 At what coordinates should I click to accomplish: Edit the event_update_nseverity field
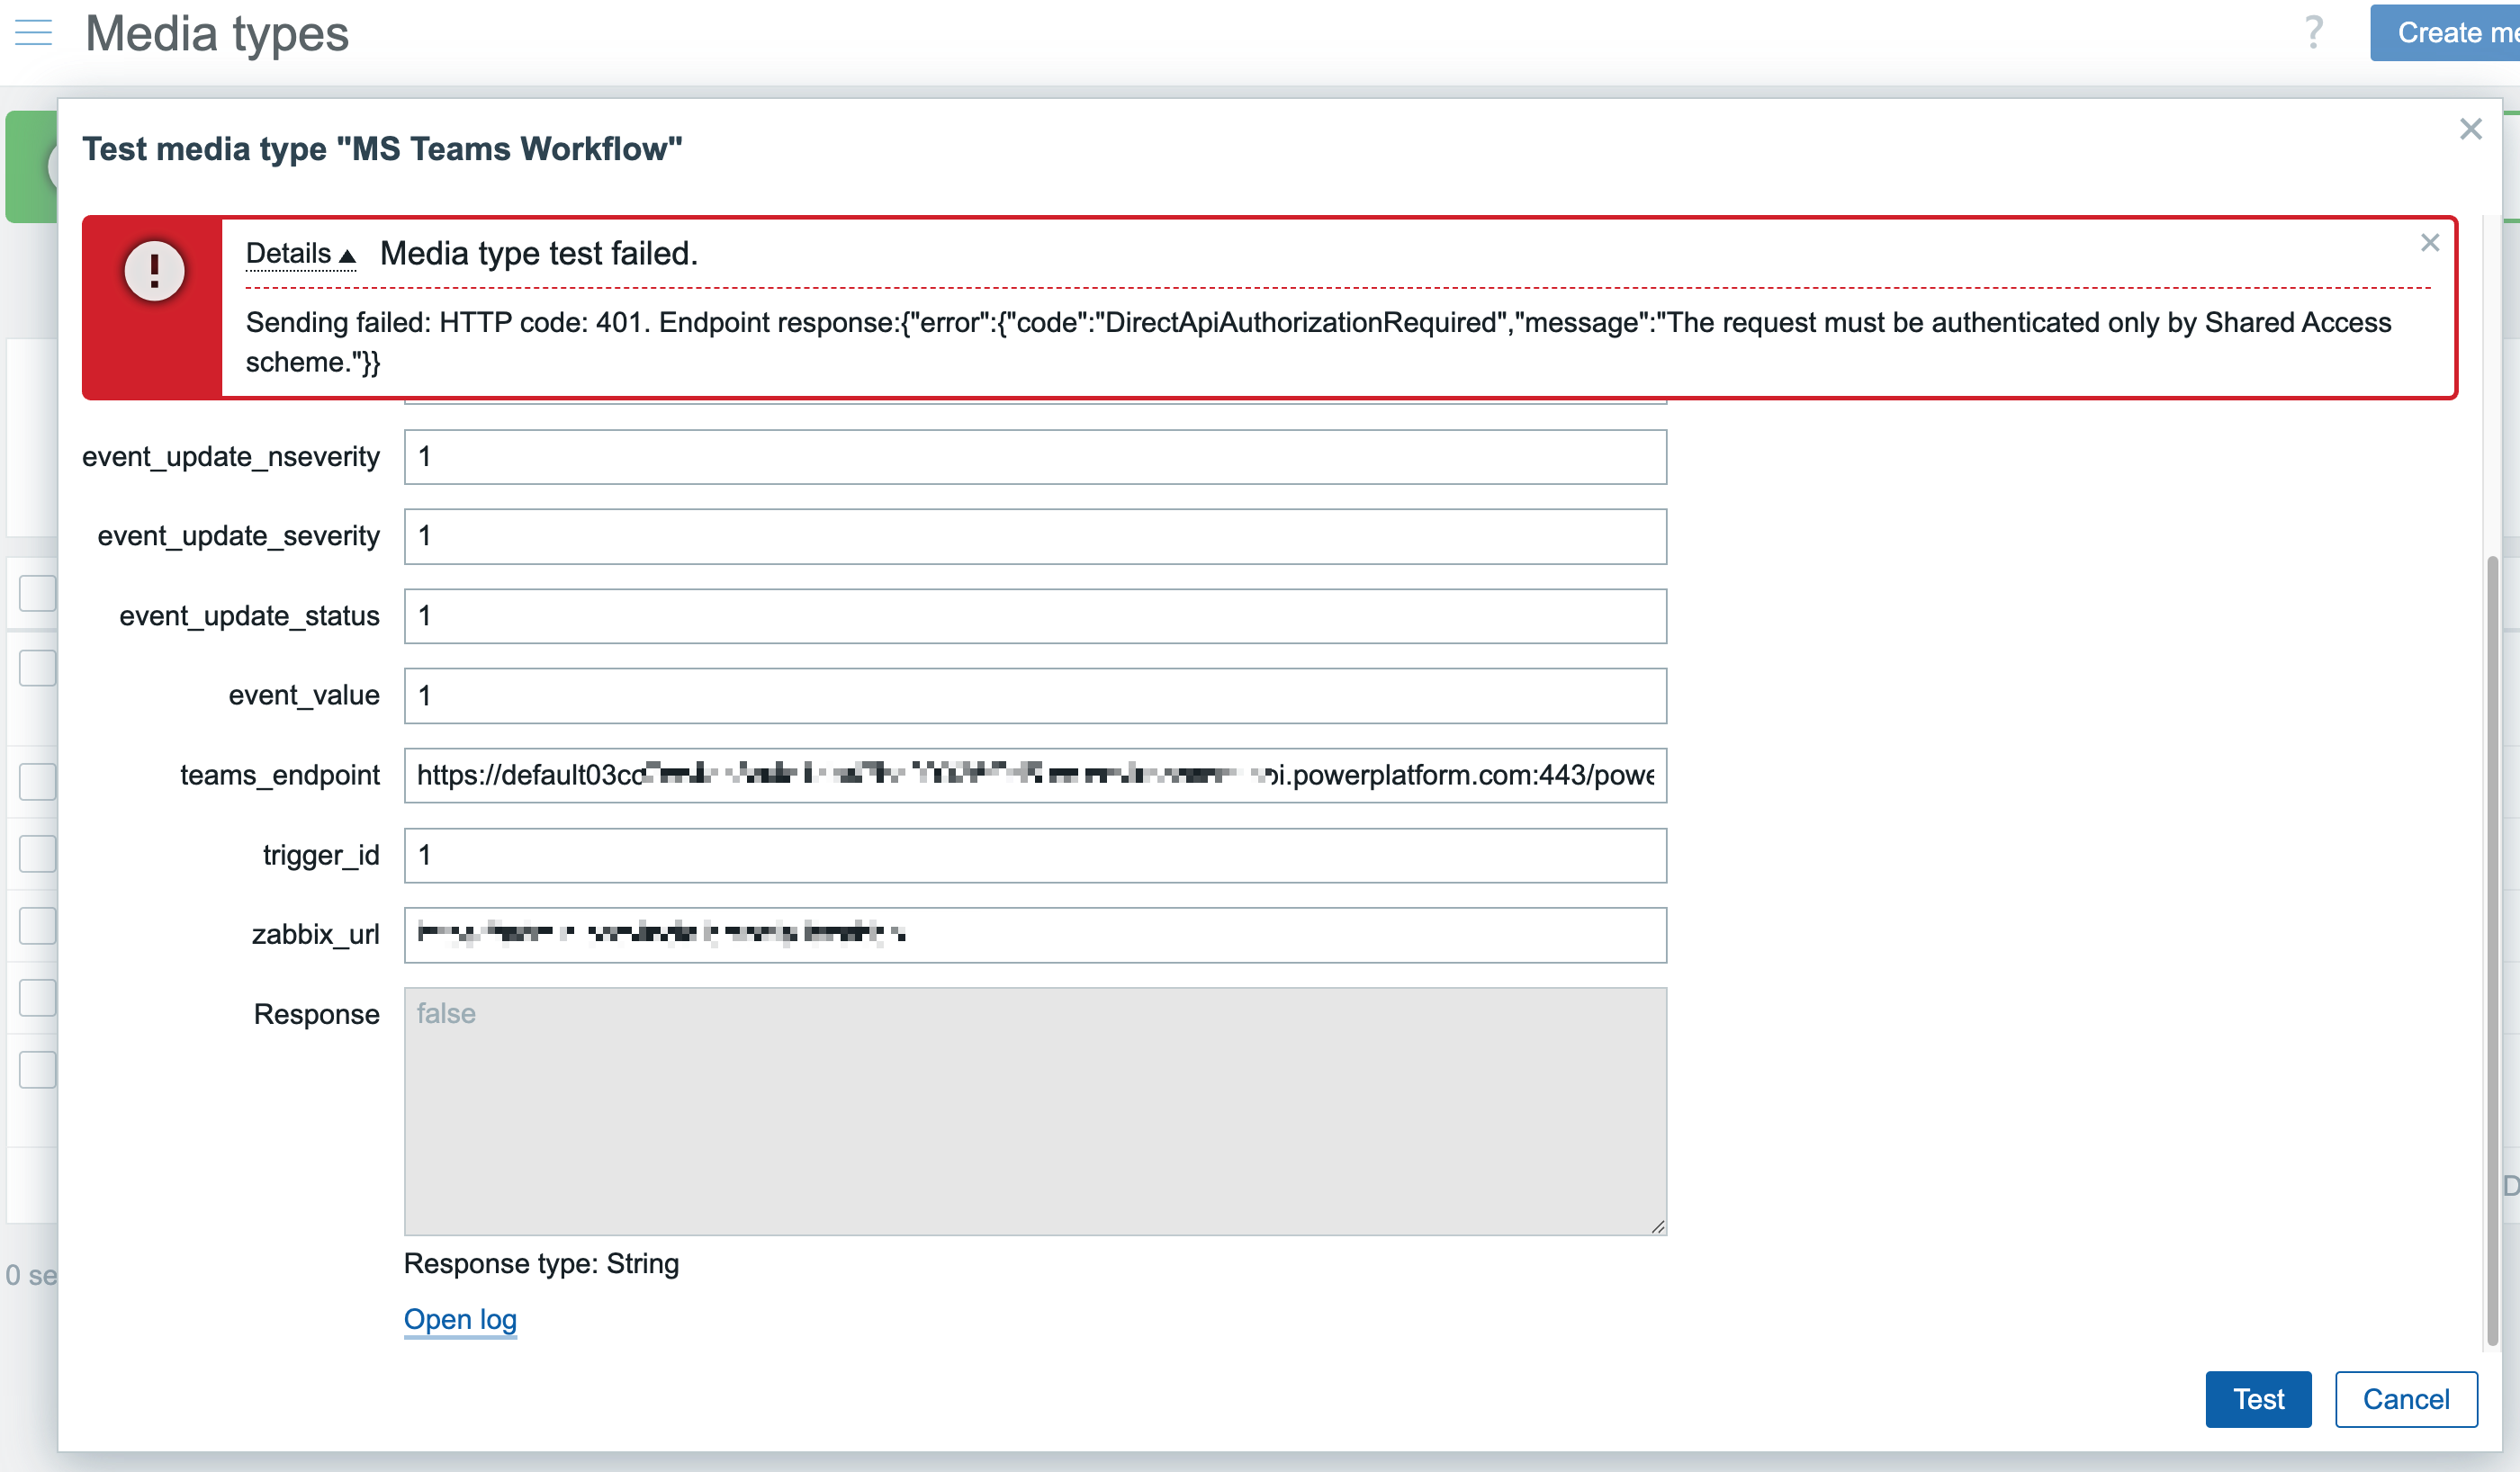(1035, 457)
